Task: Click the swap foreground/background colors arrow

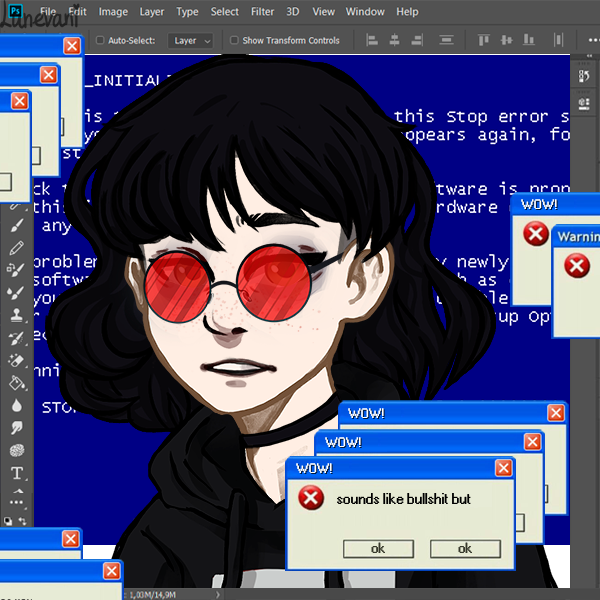Action: tap(23, 520)
